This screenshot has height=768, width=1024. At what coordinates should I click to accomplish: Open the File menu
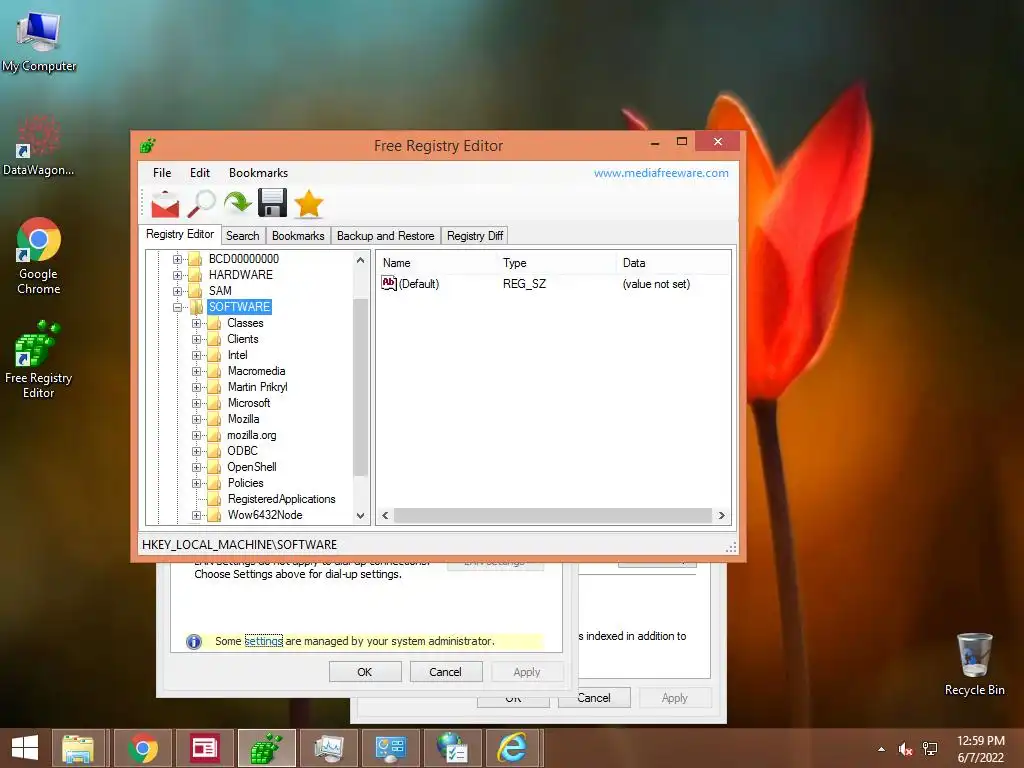pyautogui.click(x=162, y=172)
